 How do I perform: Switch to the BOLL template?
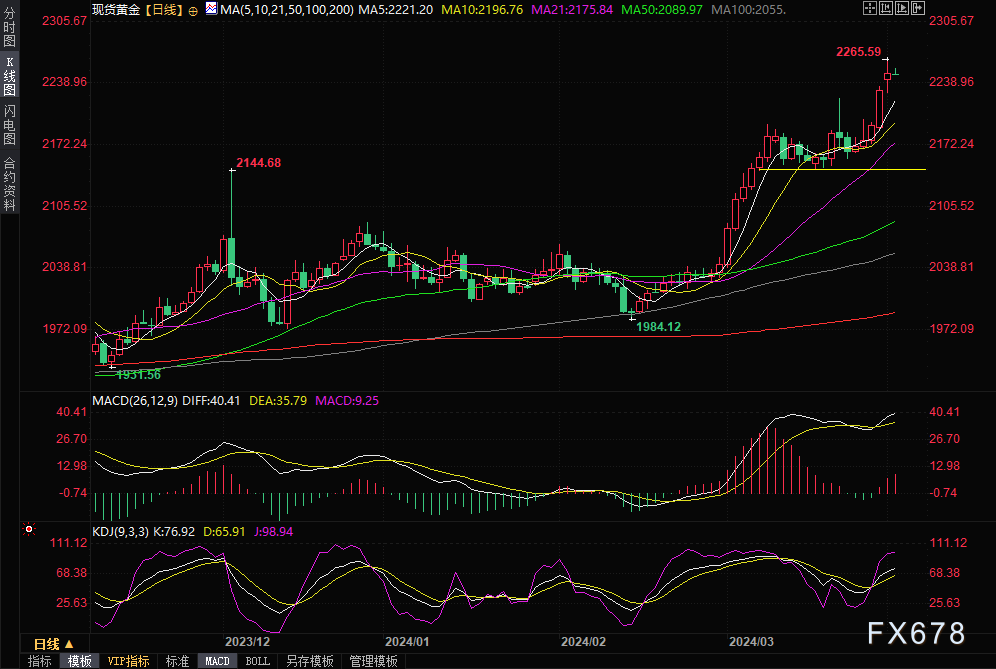(257, 661)
